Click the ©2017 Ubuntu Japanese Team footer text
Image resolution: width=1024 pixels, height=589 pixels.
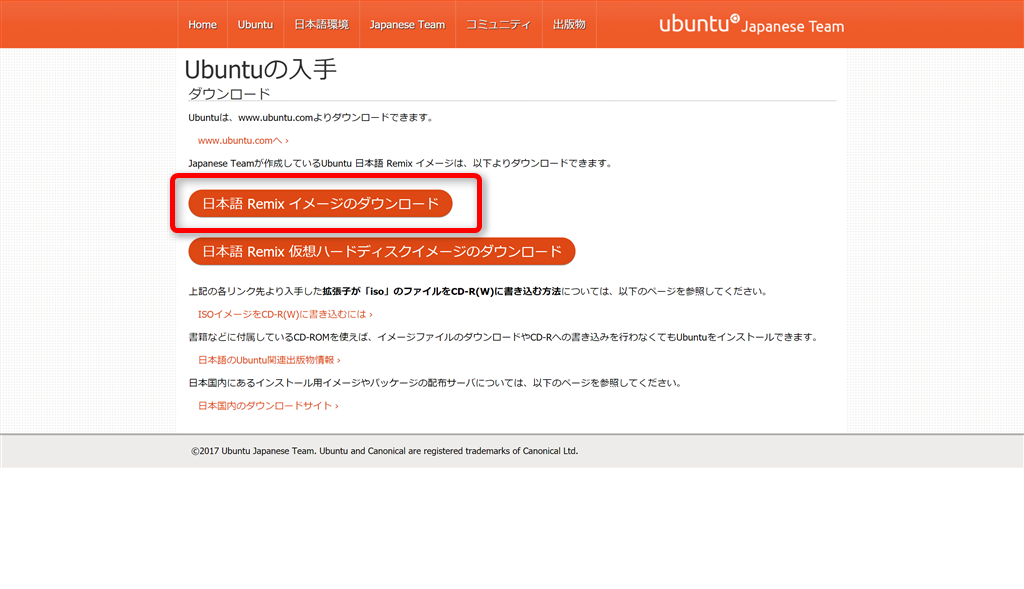click(x=385, y=451)
